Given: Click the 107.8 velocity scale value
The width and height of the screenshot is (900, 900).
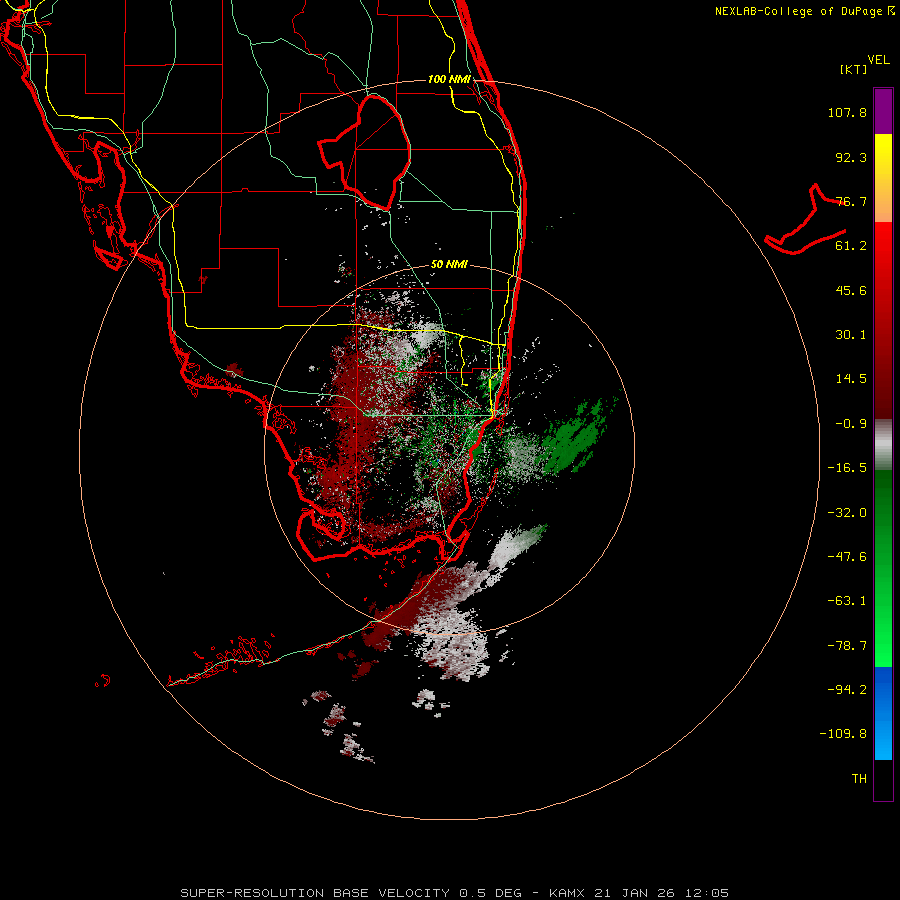Looking at the screenshot, I should pyautogui.click(x=847, y=112).
